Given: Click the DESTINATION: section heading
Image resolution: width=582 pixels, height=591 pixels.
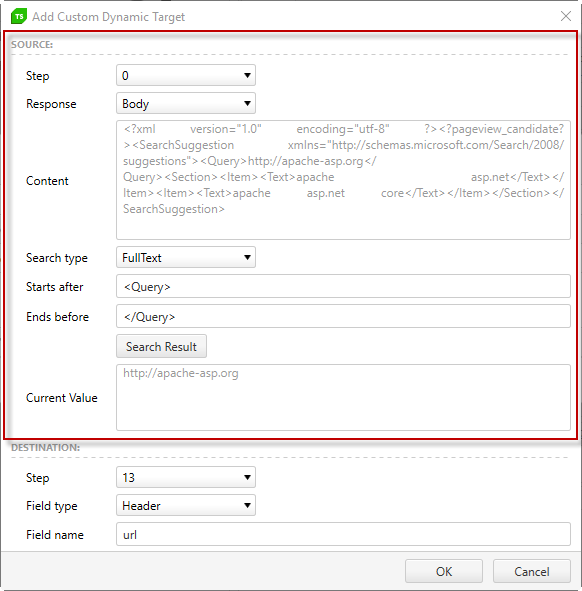Looking at the screenshot, I should [x=46, y=447].
